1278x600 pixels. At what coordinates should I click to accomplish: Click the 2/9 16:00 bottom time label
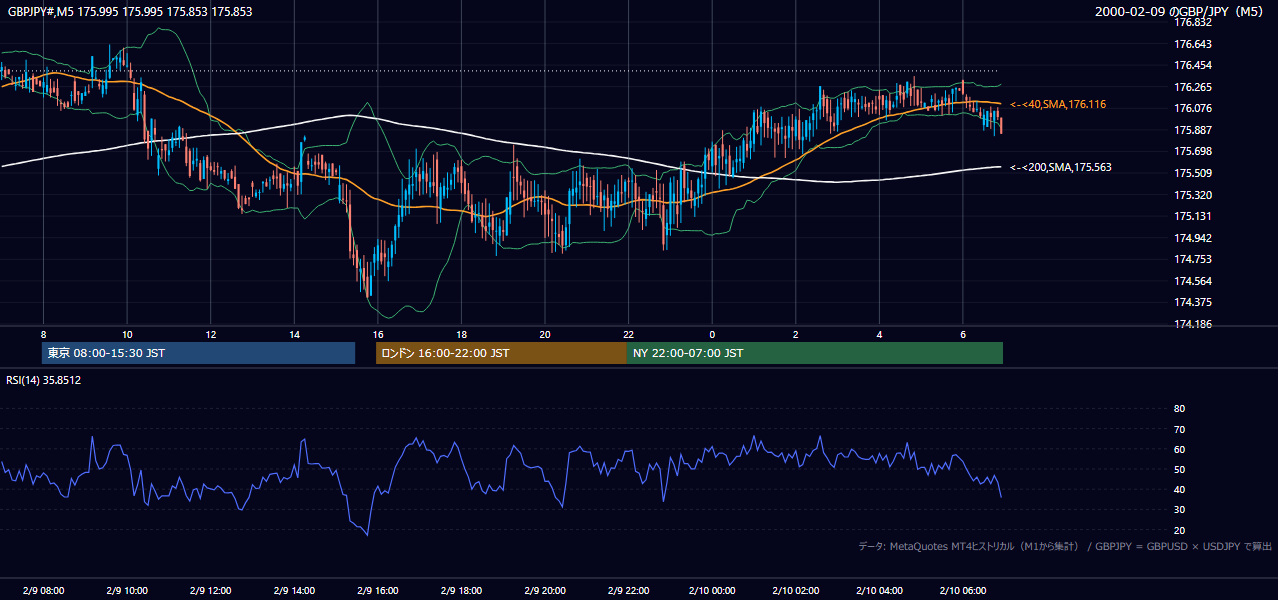pyautogui.click(x=377, y=590)
